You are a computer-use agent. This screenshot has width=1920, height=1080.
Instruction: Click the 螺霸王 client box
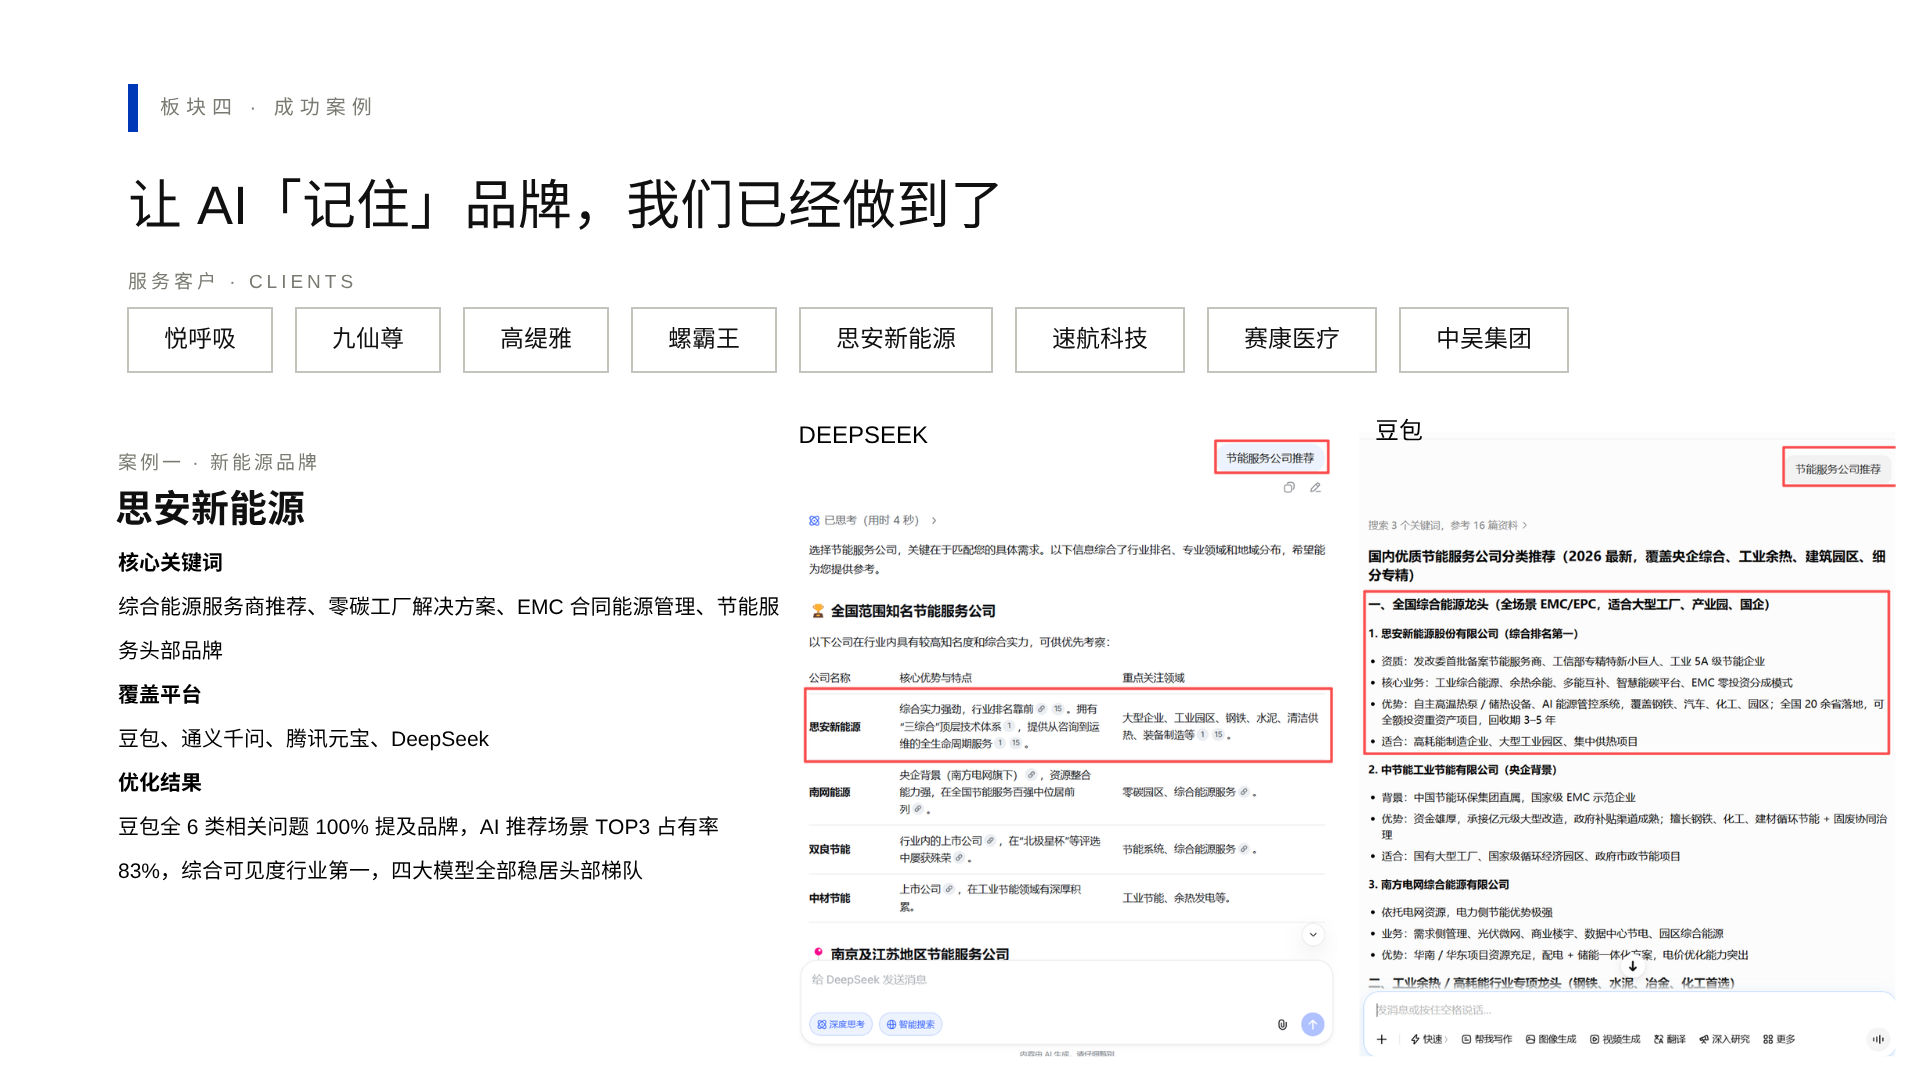[x=704, y=340]
